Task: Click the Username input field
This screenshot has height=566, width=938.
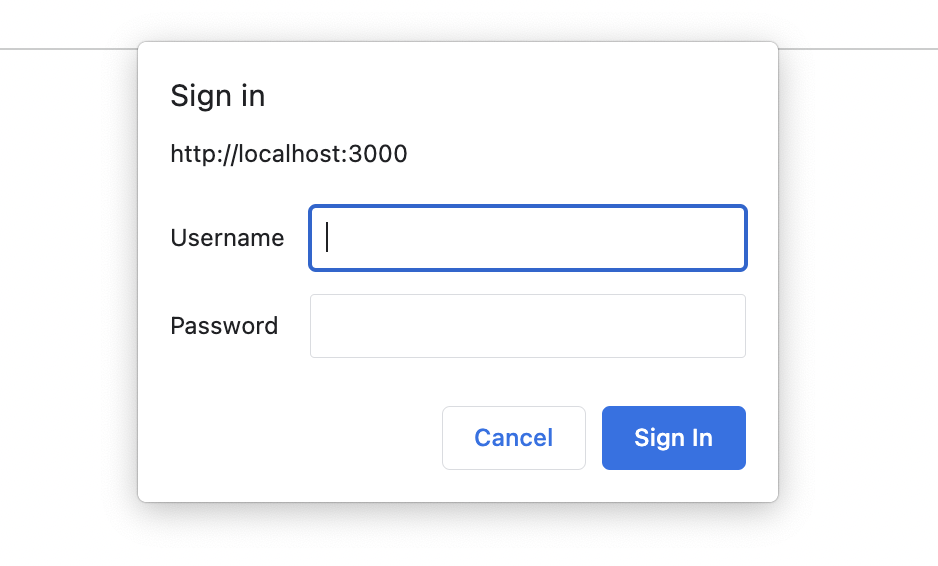Action: pos(527,238)
